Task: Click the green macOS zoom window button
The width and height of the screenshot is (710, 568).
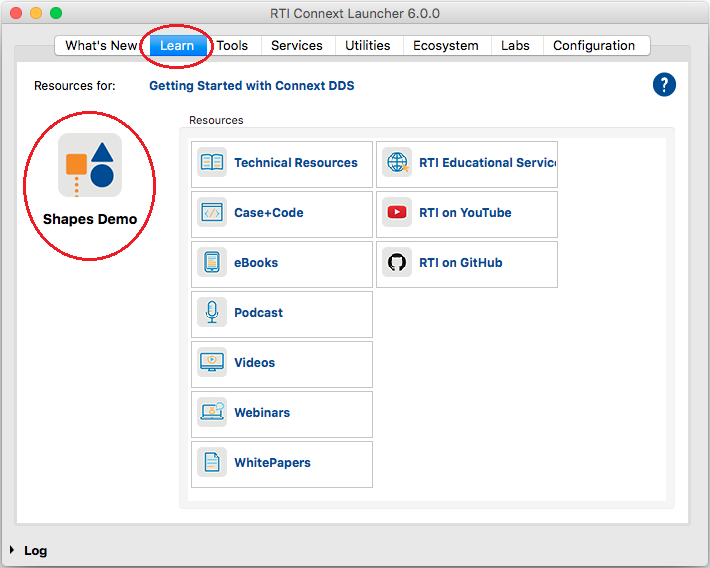Action: coord(56,14)
